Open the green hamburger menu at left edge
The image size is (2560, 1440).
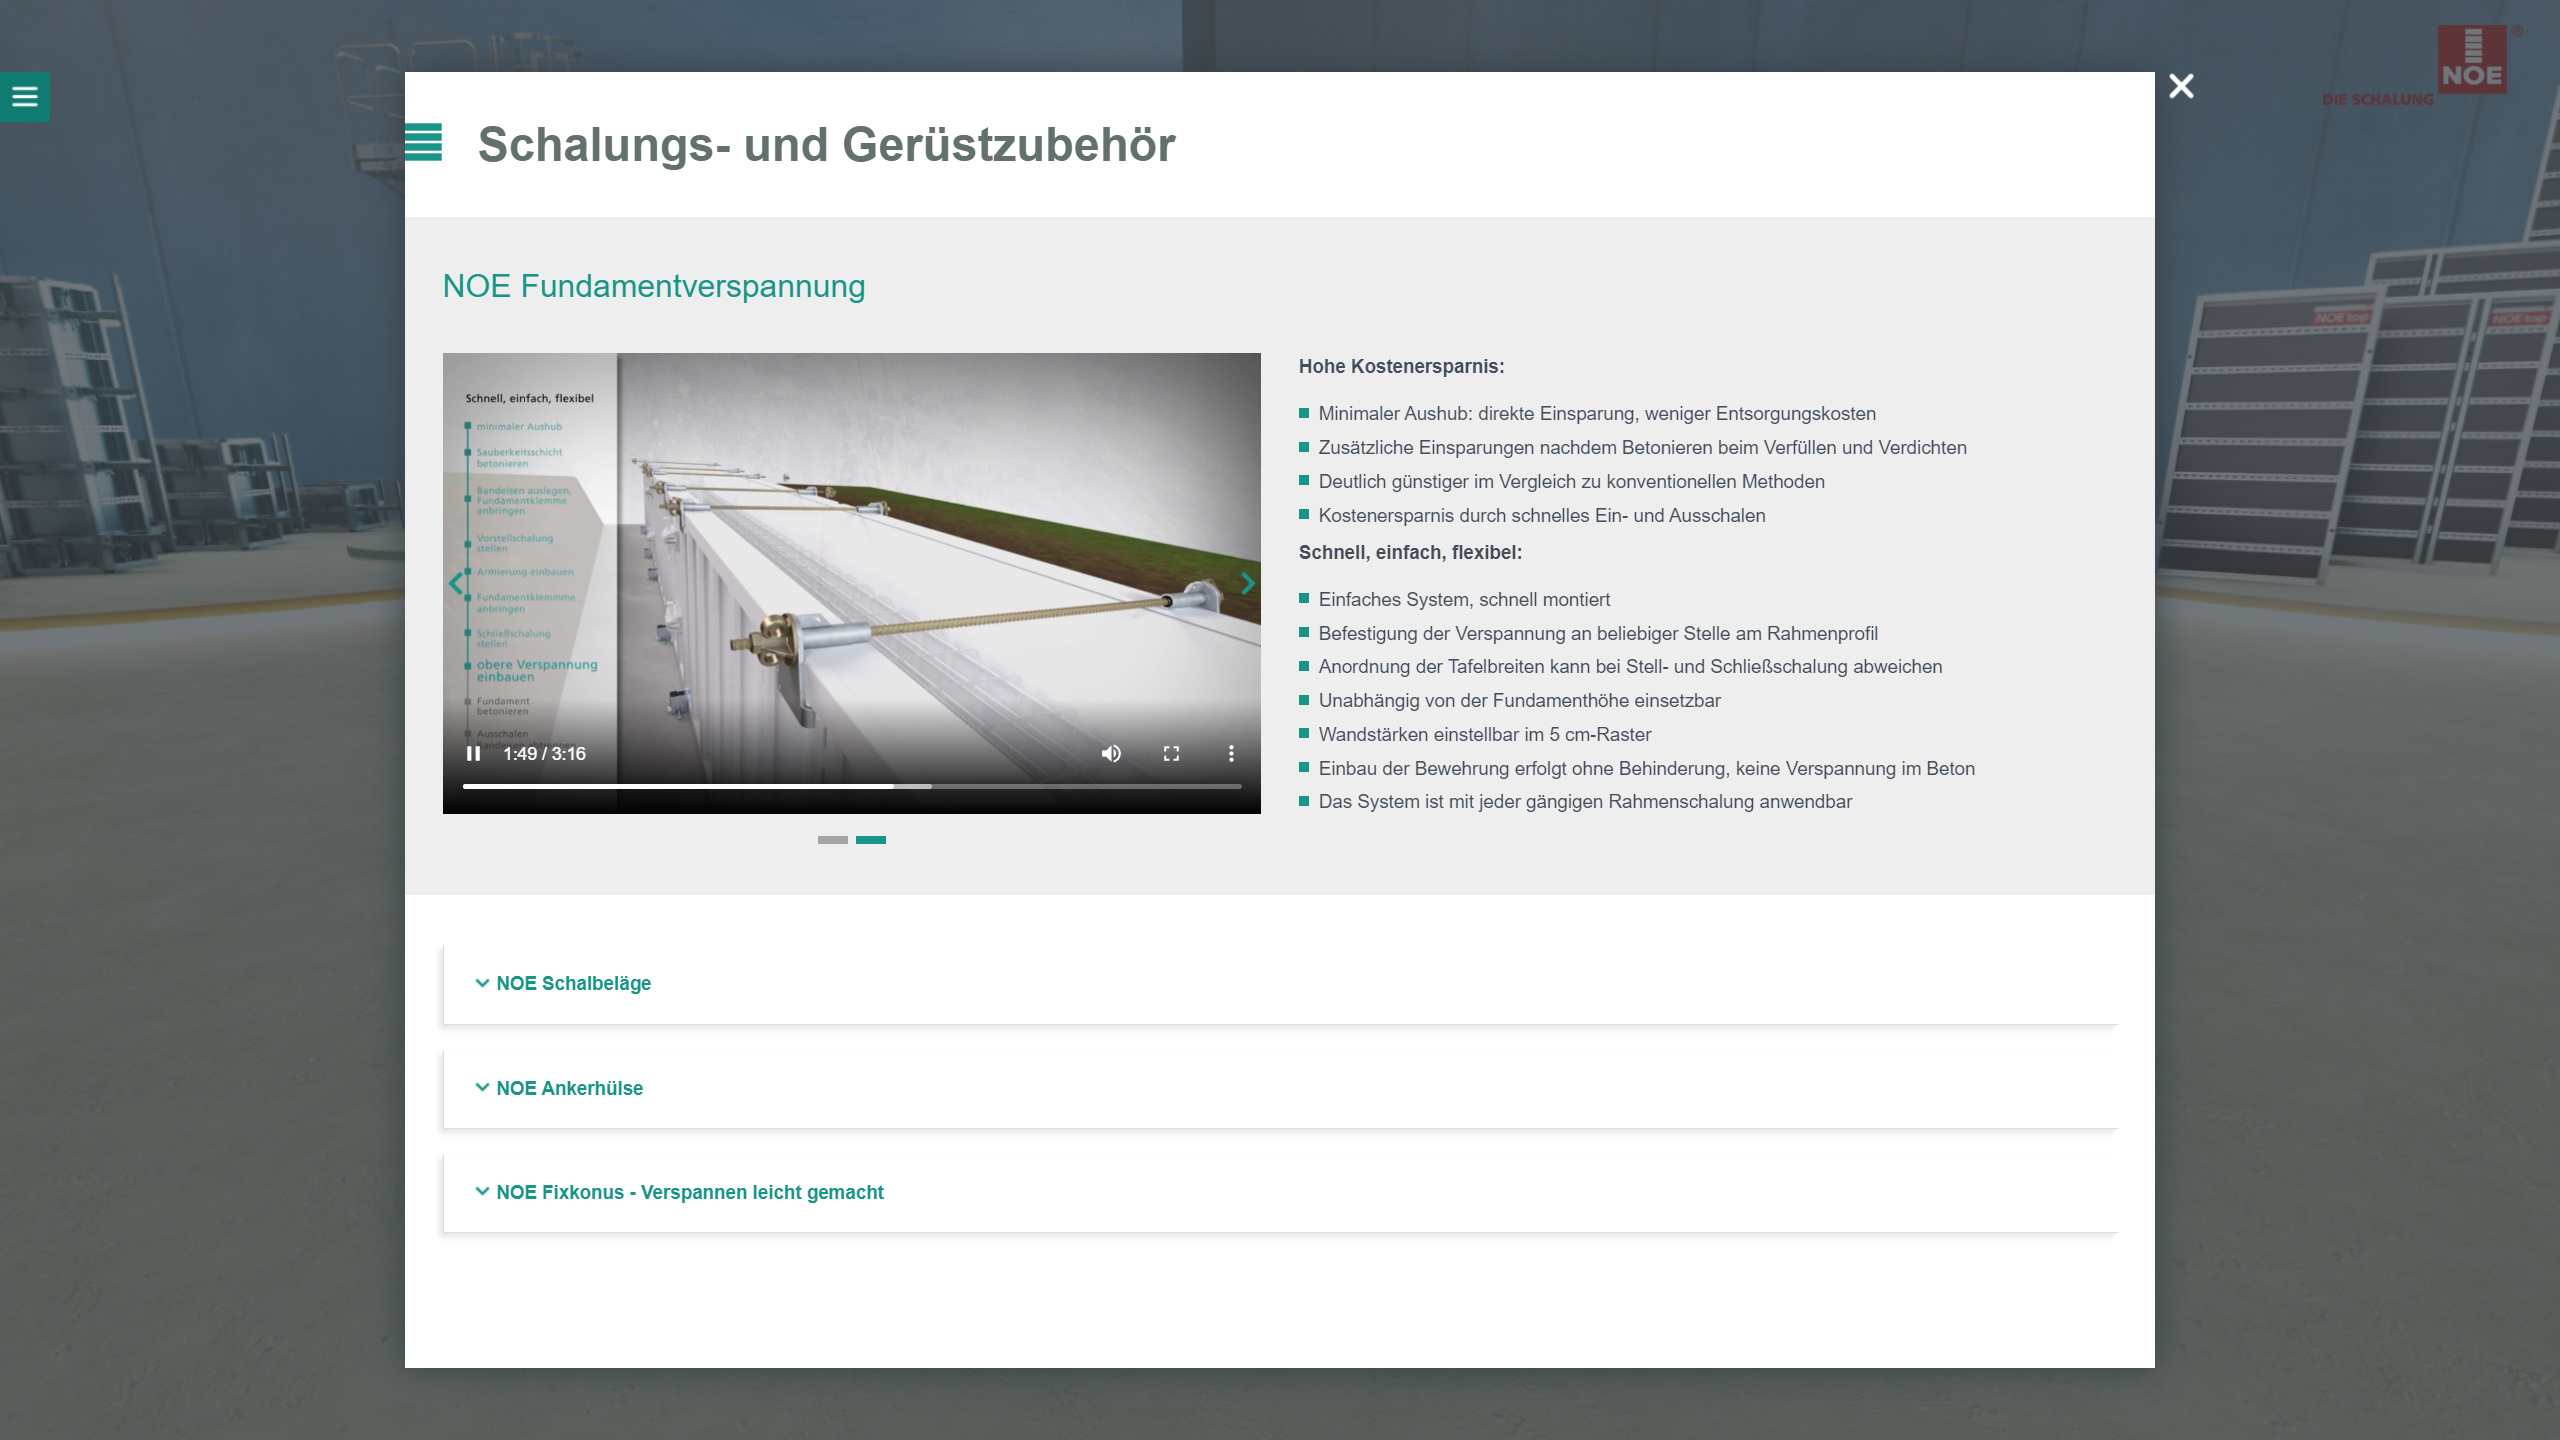click(x=24, y=97)
